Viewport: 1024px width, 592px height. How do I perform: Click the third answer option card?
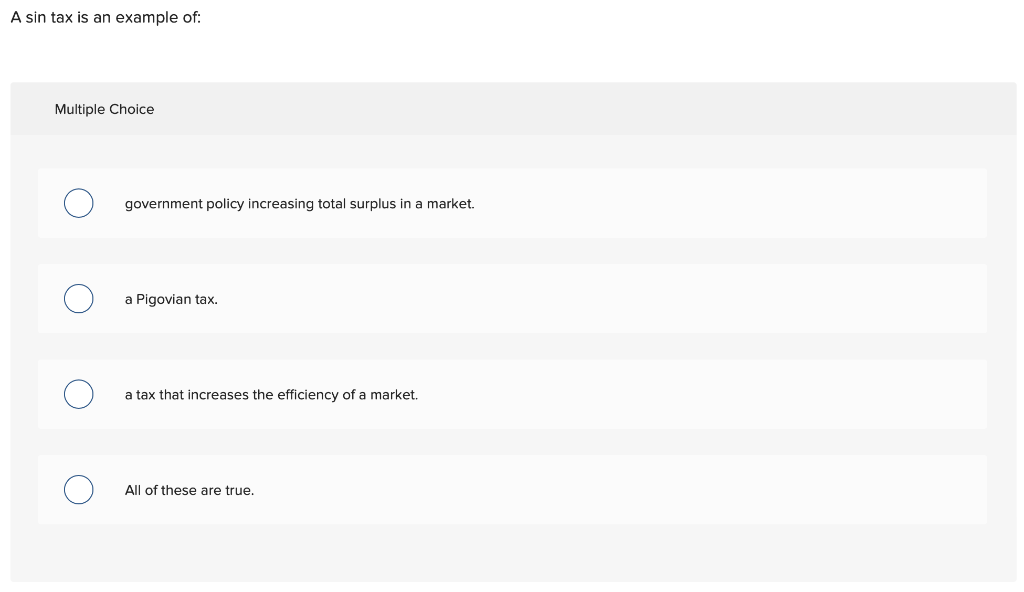point(512,394)
